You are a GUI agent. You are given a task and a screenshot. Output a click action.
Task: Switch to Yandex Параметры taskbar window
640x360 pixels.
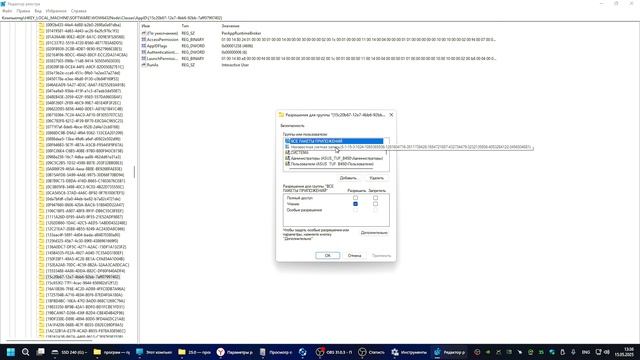[x=235, y=352]
